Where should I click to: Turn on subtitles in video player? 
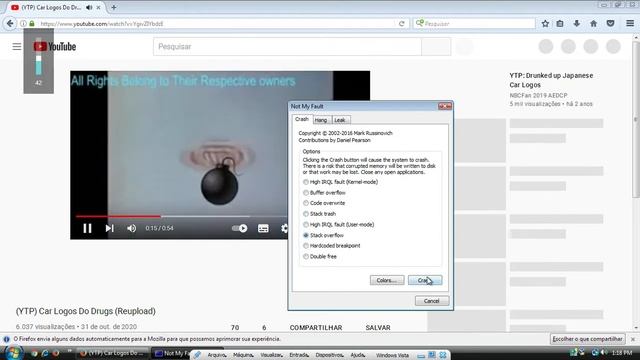263,228
